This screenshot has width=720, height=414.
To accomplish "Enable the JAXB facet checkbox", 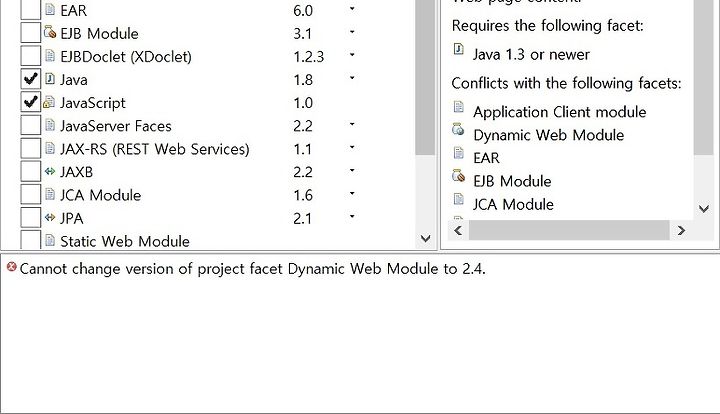I will click(x=31, y=171).
